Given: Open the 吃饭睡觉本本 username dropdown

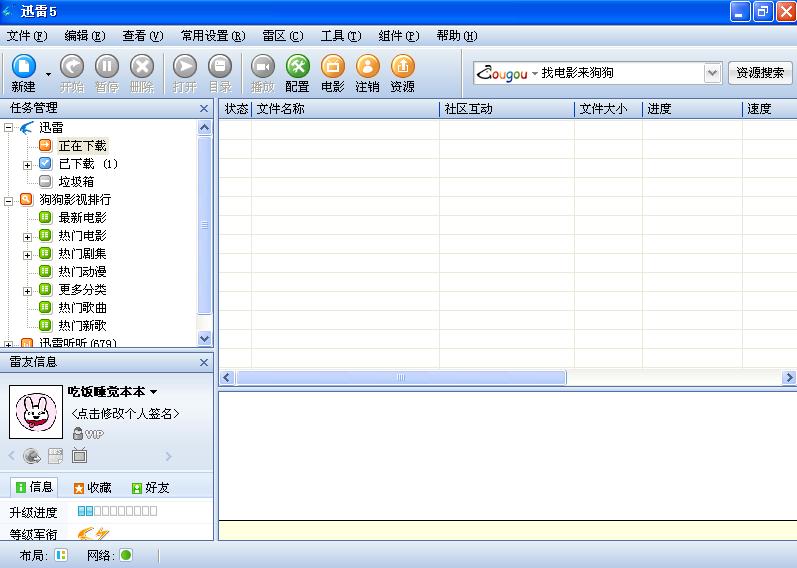Looking at the screenshot, I should (x=154, y=392).
